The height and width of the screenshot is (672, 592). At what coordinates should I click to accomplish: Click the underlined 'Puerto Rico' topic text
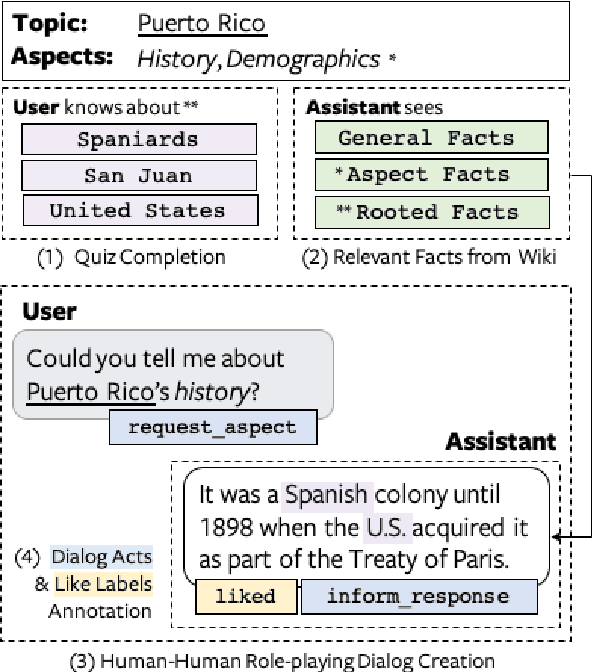coord(202,24)
